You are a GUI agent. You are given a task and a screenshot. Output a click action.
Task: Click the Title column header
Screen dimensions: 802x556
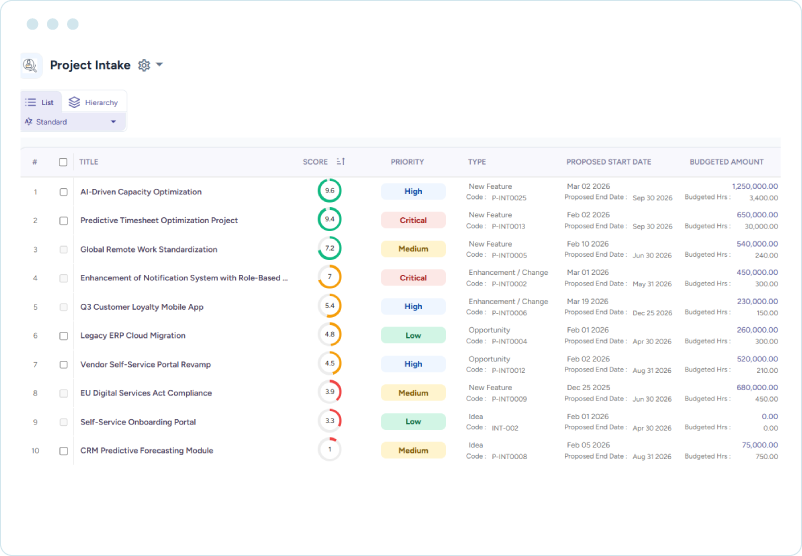[x=88, y=162]
